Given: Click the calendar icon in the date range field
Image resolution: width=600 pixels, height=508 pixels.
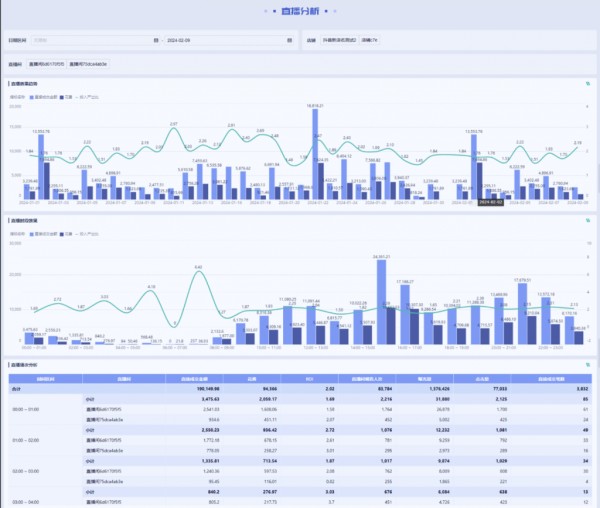Looking at the screenshot, I should pyautogui.click(x=157, y=41).
